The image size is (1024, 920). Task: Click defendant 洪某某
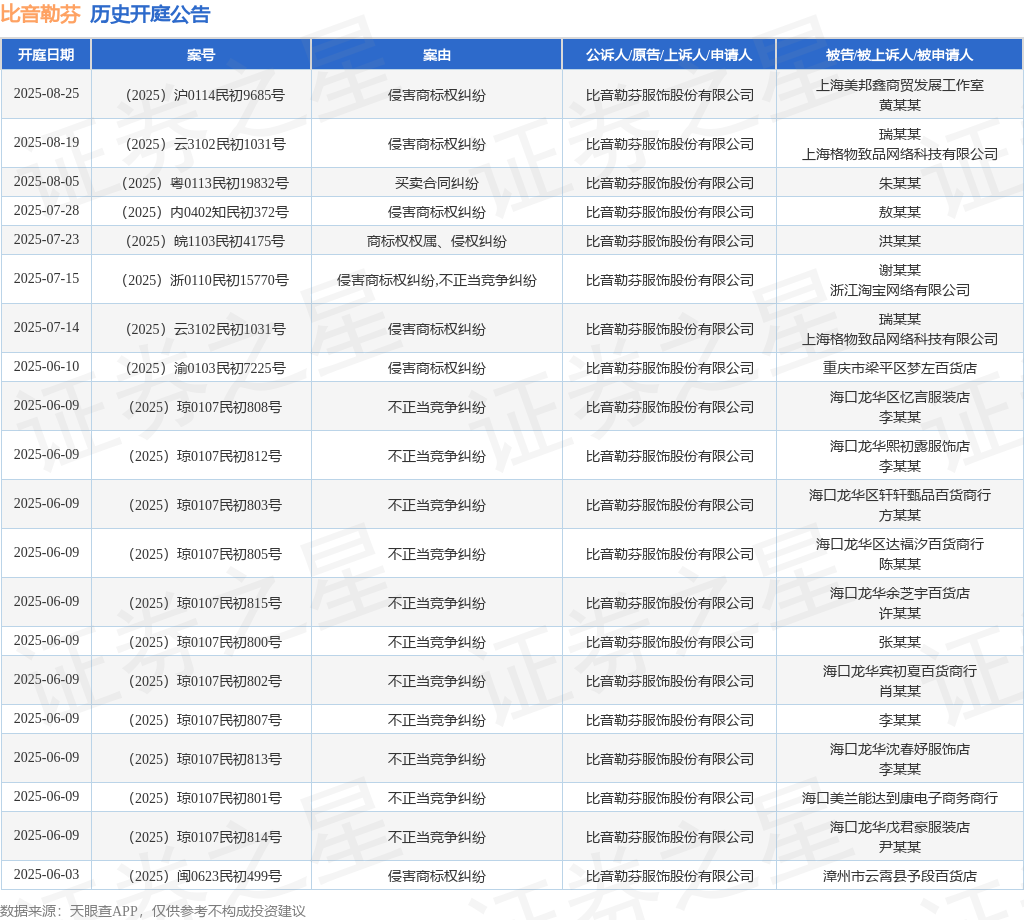900,242
